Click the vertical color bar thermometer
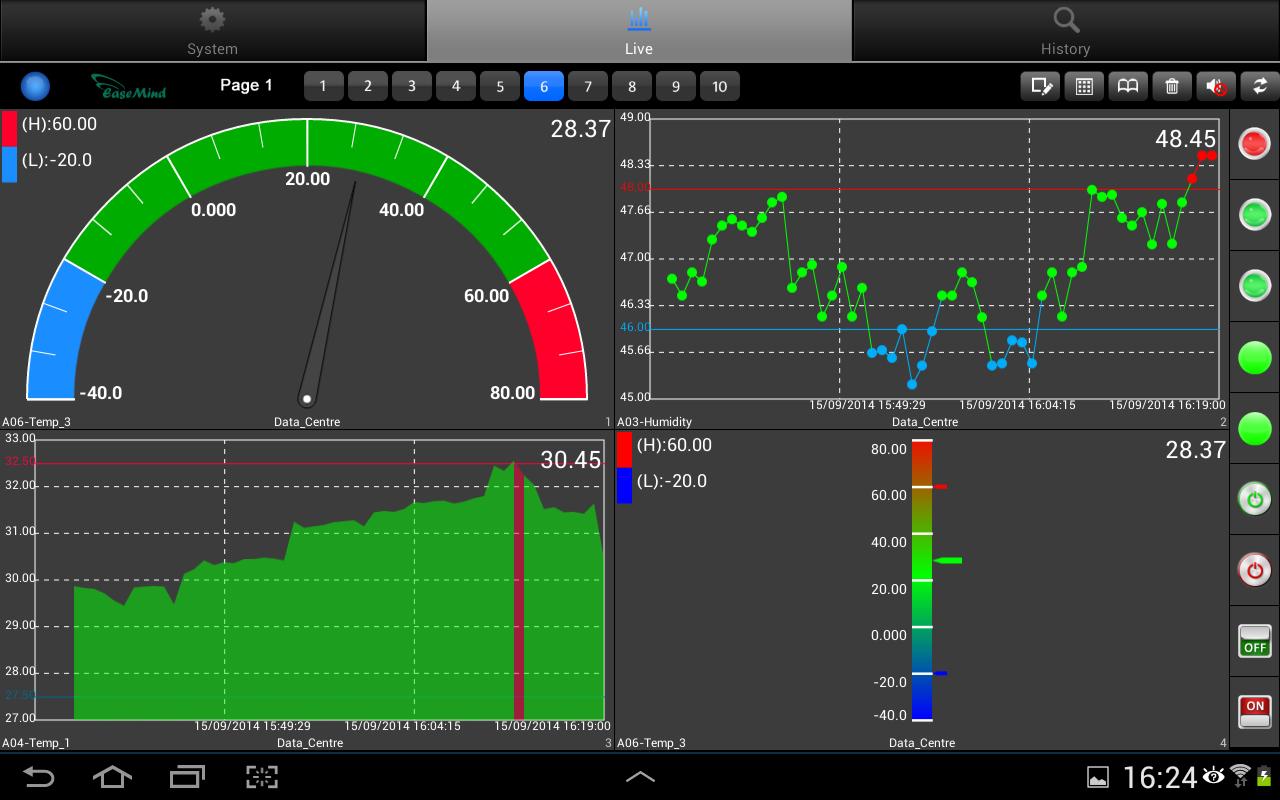1280x800 pixels. 922,580
